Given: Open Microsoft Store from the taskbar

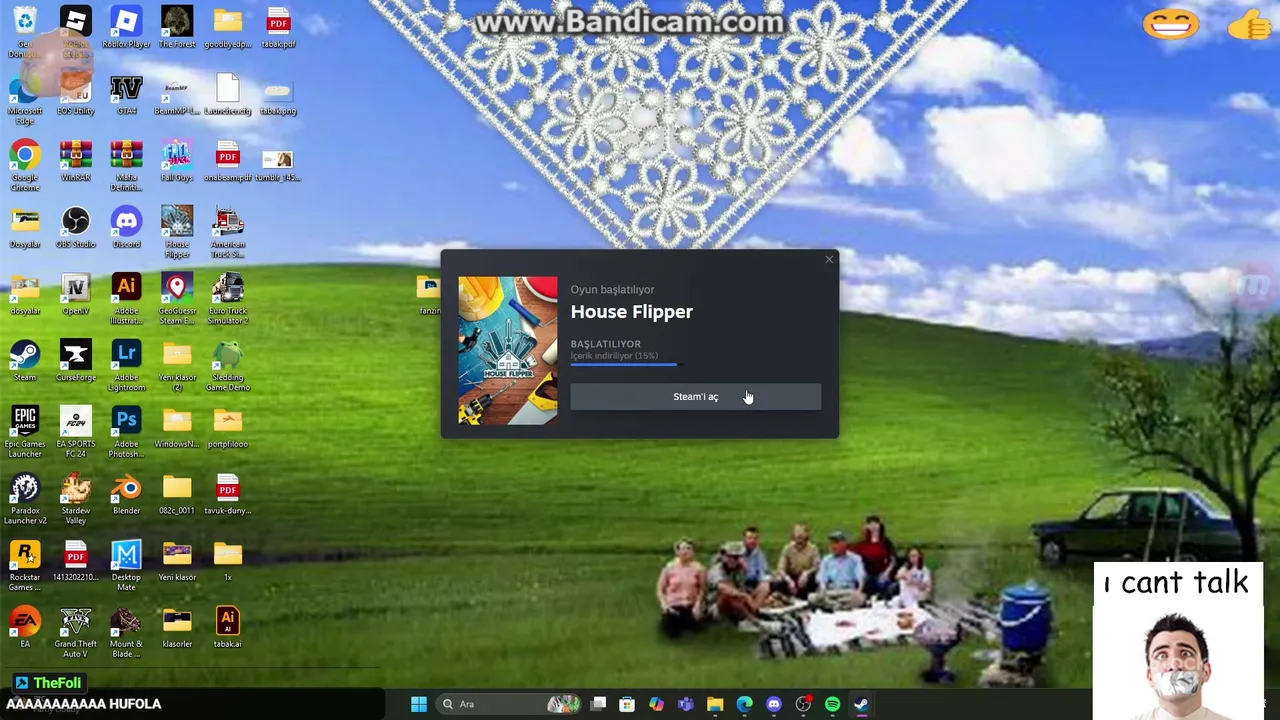Looking at the screenshot, I should pos(627,704).
